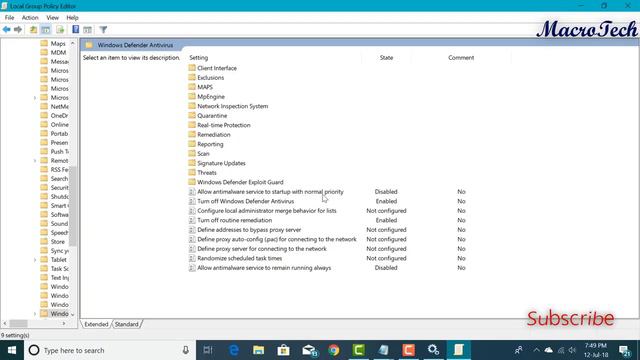
Task: Click the Export List toolbar icon
Action: pyautogui.click(x=60, y=29)
